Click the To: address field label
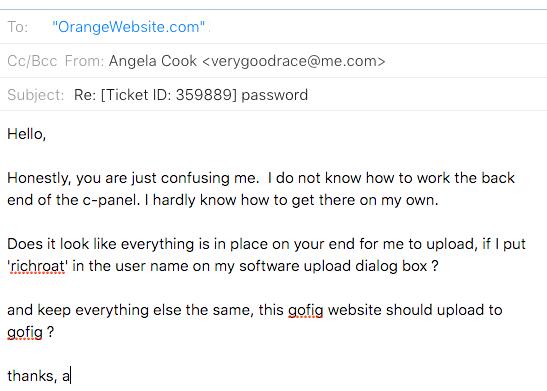 [x=17, y=27]
